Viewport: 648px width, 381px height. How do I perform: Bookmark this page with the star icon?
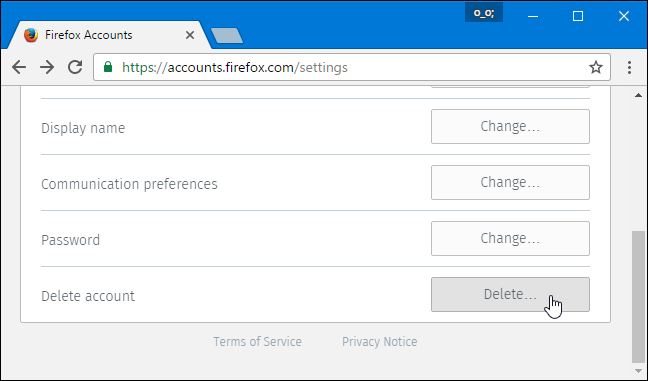[x=596, y=67]
